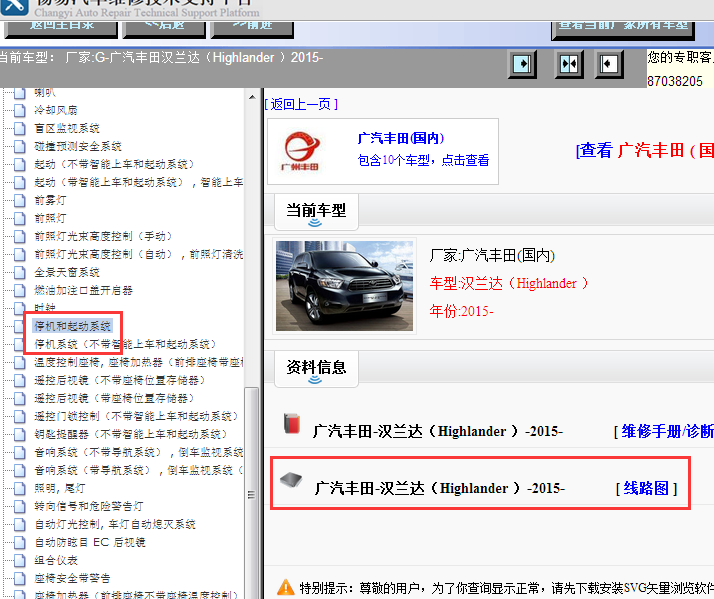Screen dimensions: 714x599
Task: Open the 广汽丰田(国内) link
Action: (x=401, y=138)
